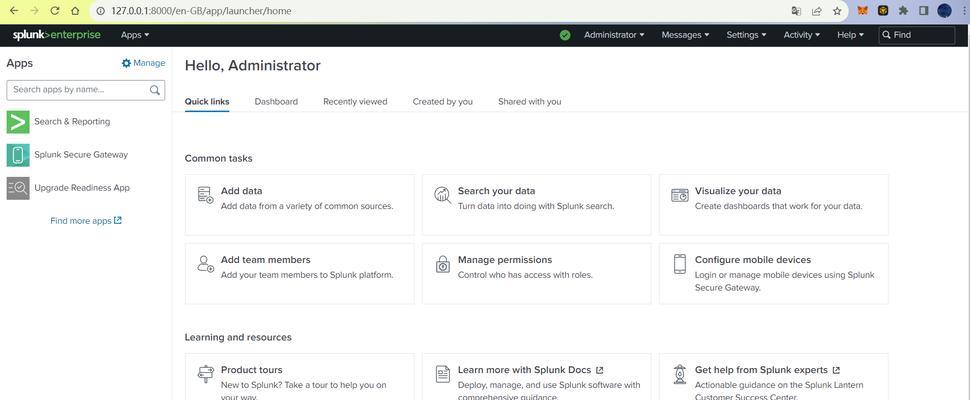Open the Recently viewed tab

pyautogui.click(x=355, y=101)
